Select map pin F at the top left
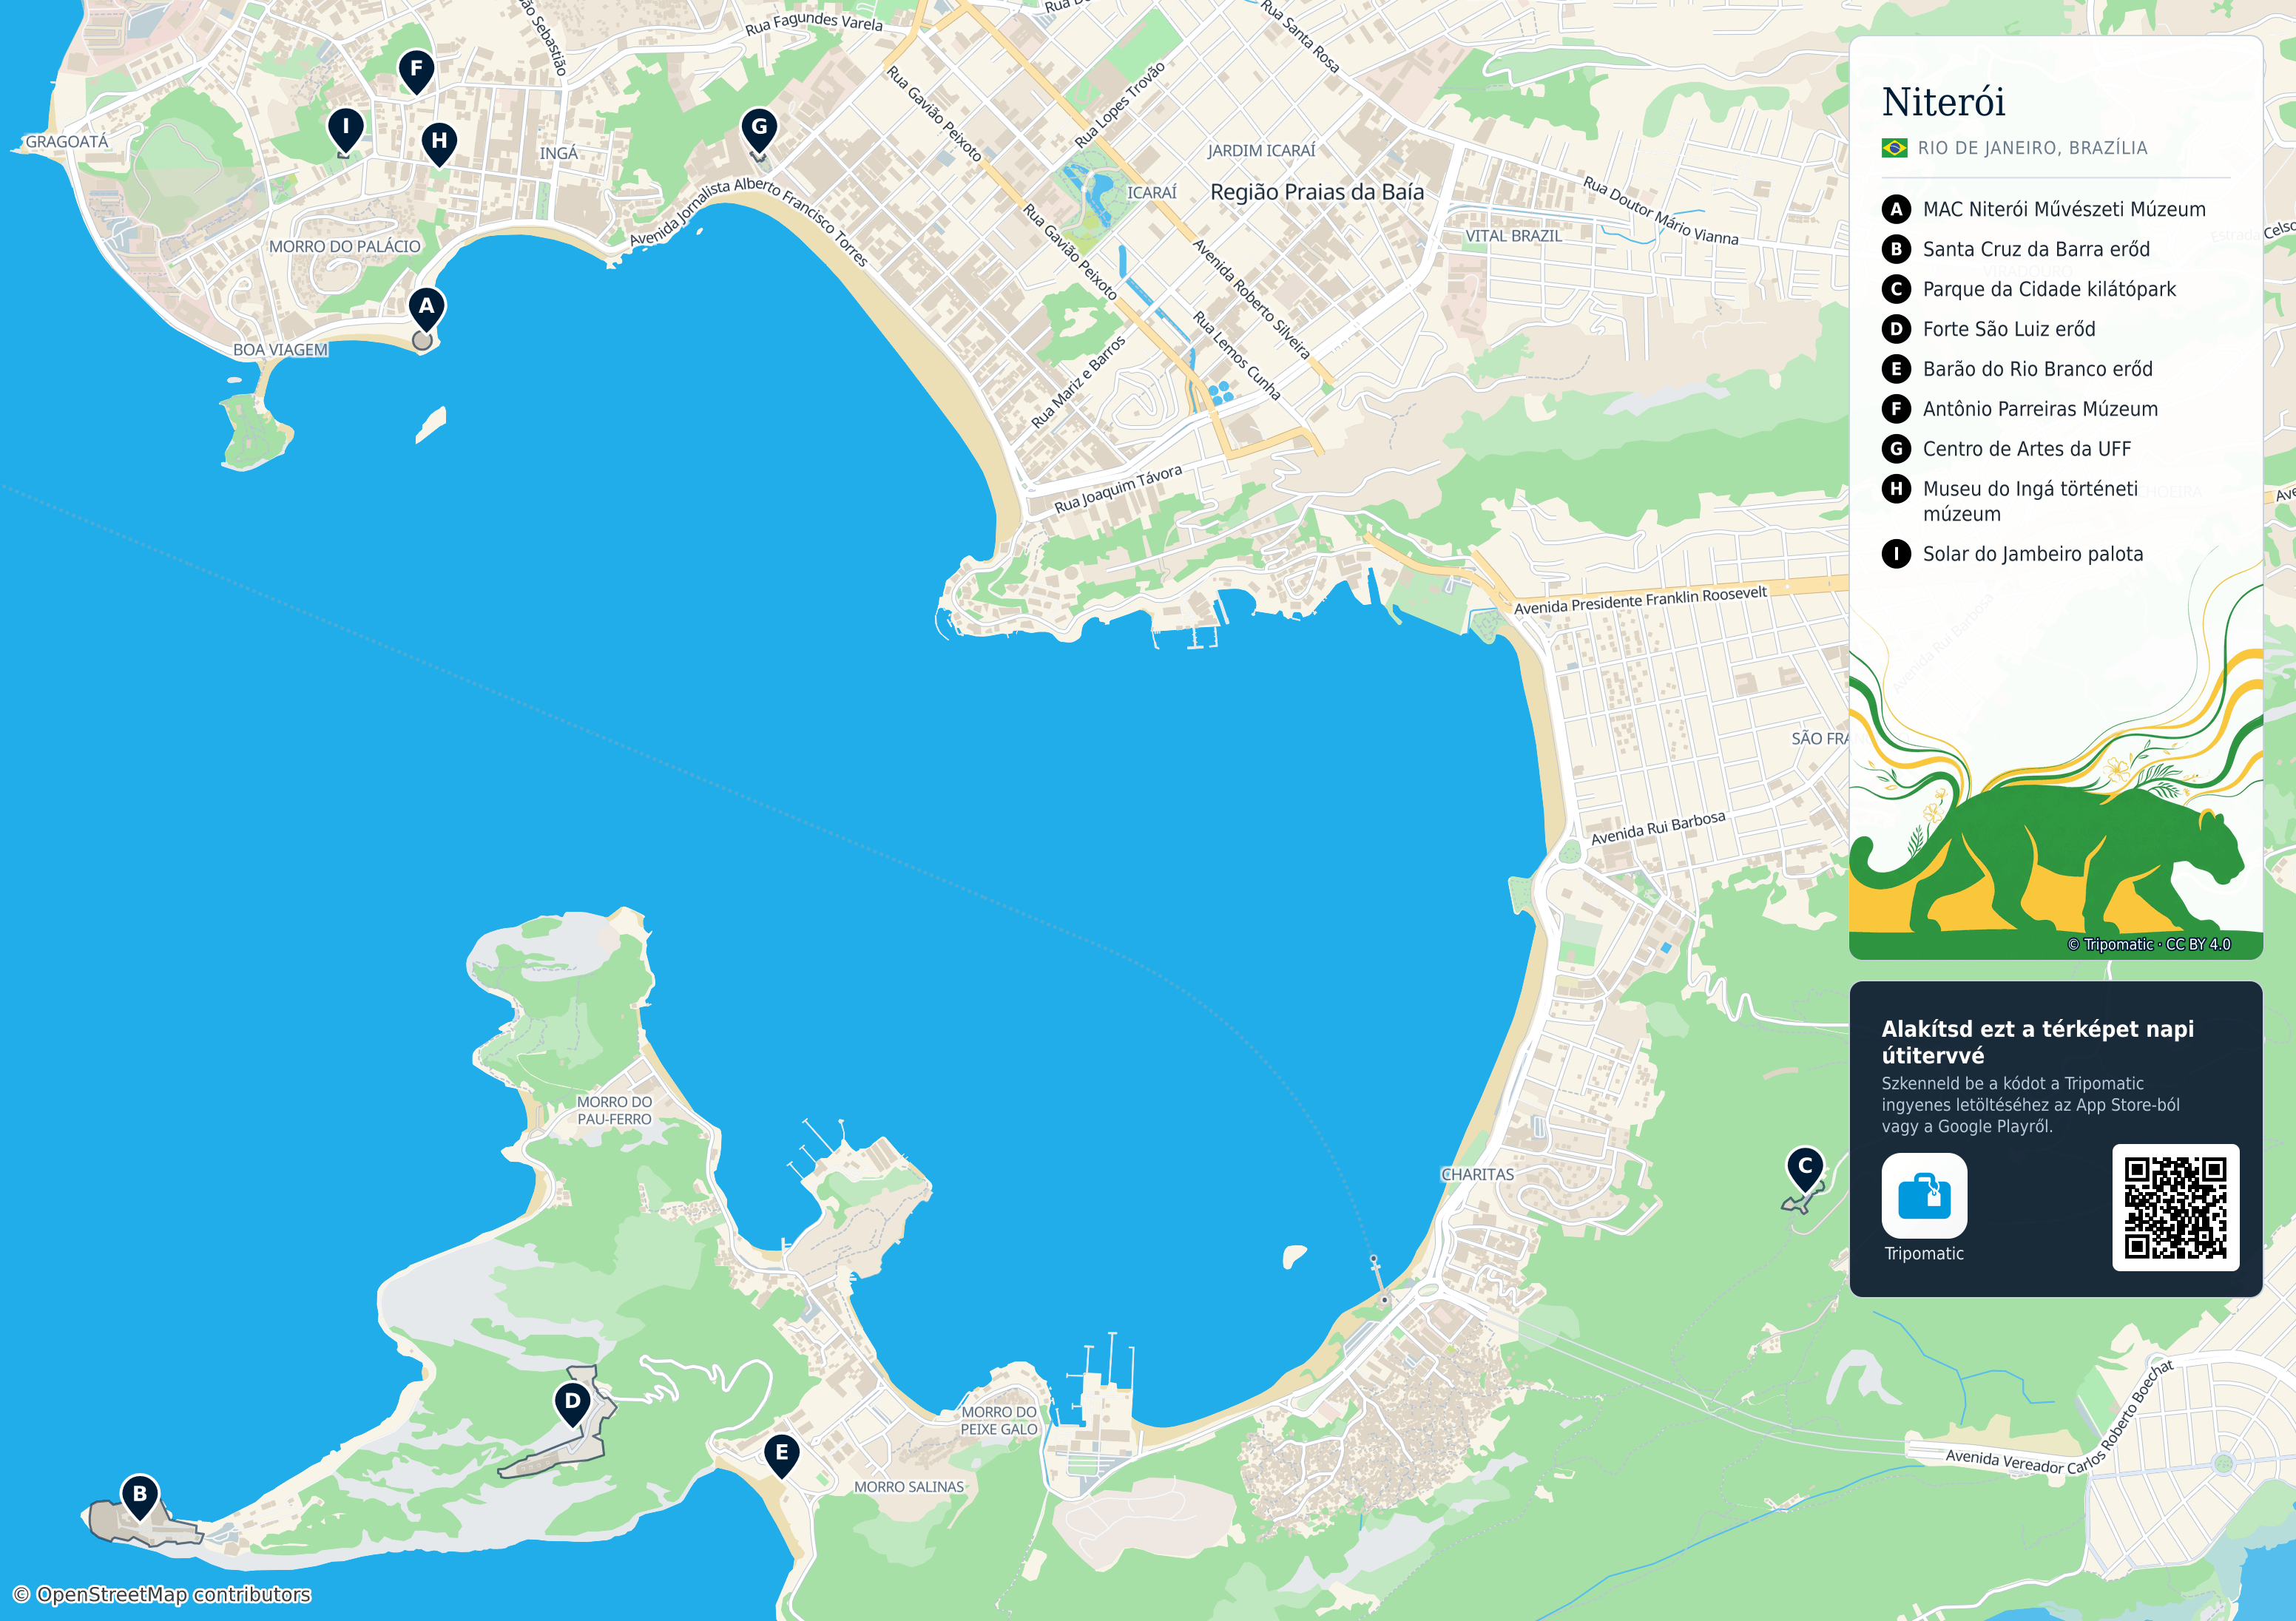 (416, 71)
